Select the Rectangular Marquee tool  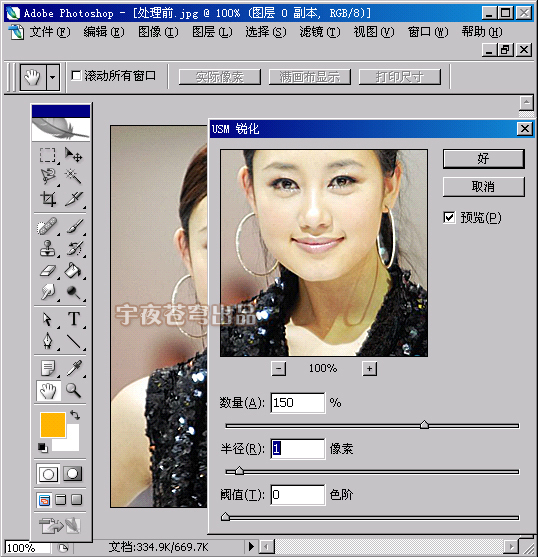[48, 155]
